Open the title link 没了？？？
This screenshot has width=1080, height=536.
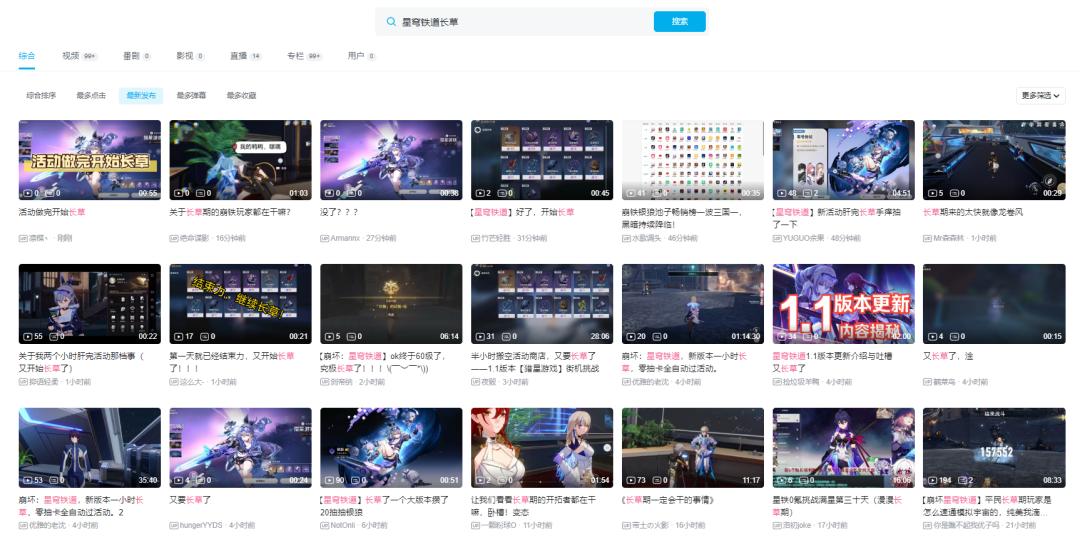click(339, 212)
